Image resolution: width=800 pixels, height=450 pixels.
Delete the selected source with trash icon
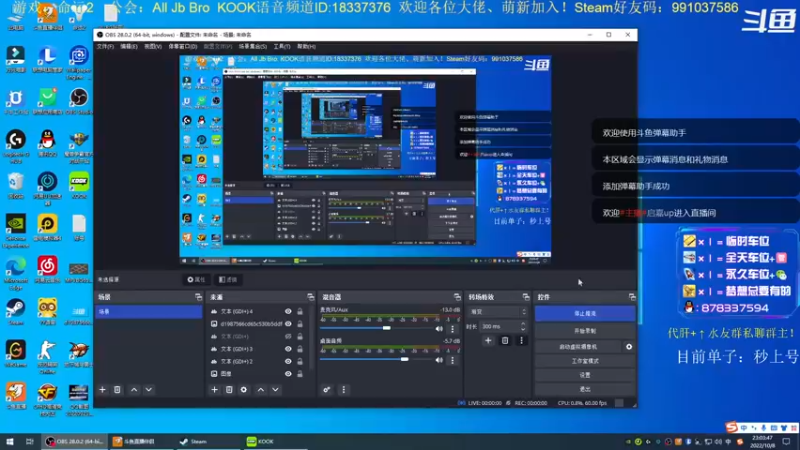(x=229, y=390)
